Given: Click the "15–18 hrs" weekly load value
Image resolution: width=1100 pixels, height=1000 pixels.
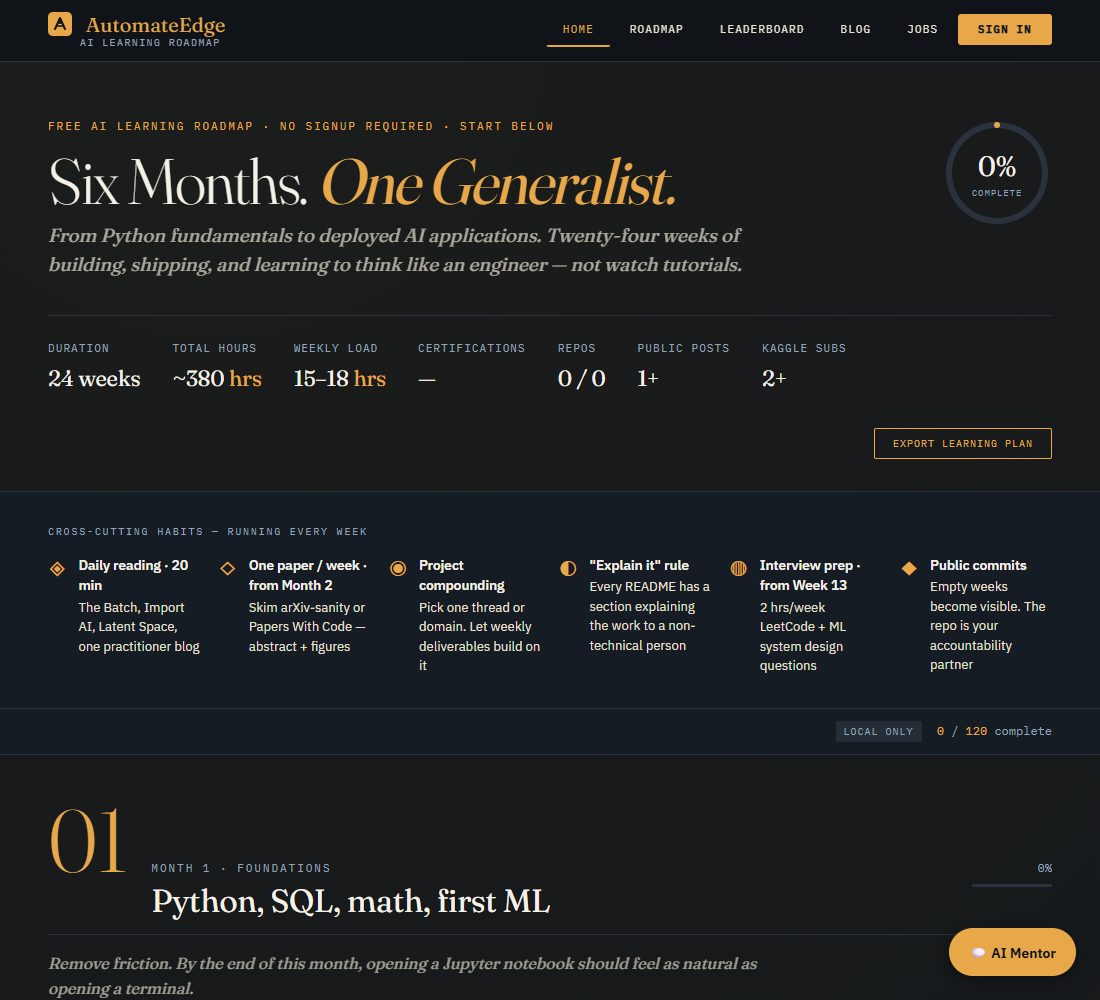Looking at the screenshot, I should click(340, 379).
